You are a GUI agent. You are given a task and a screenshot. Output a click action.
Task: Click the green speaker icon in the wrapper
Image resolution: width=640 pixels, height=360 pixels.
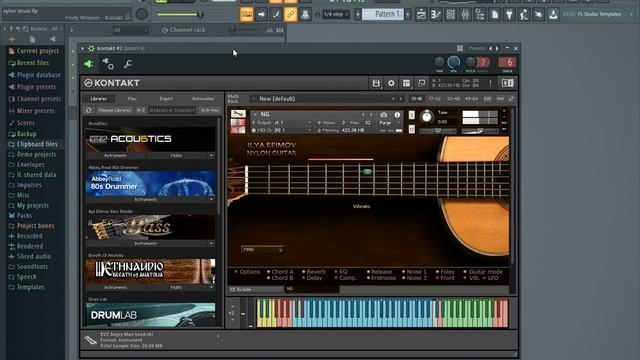pos(89,64)
